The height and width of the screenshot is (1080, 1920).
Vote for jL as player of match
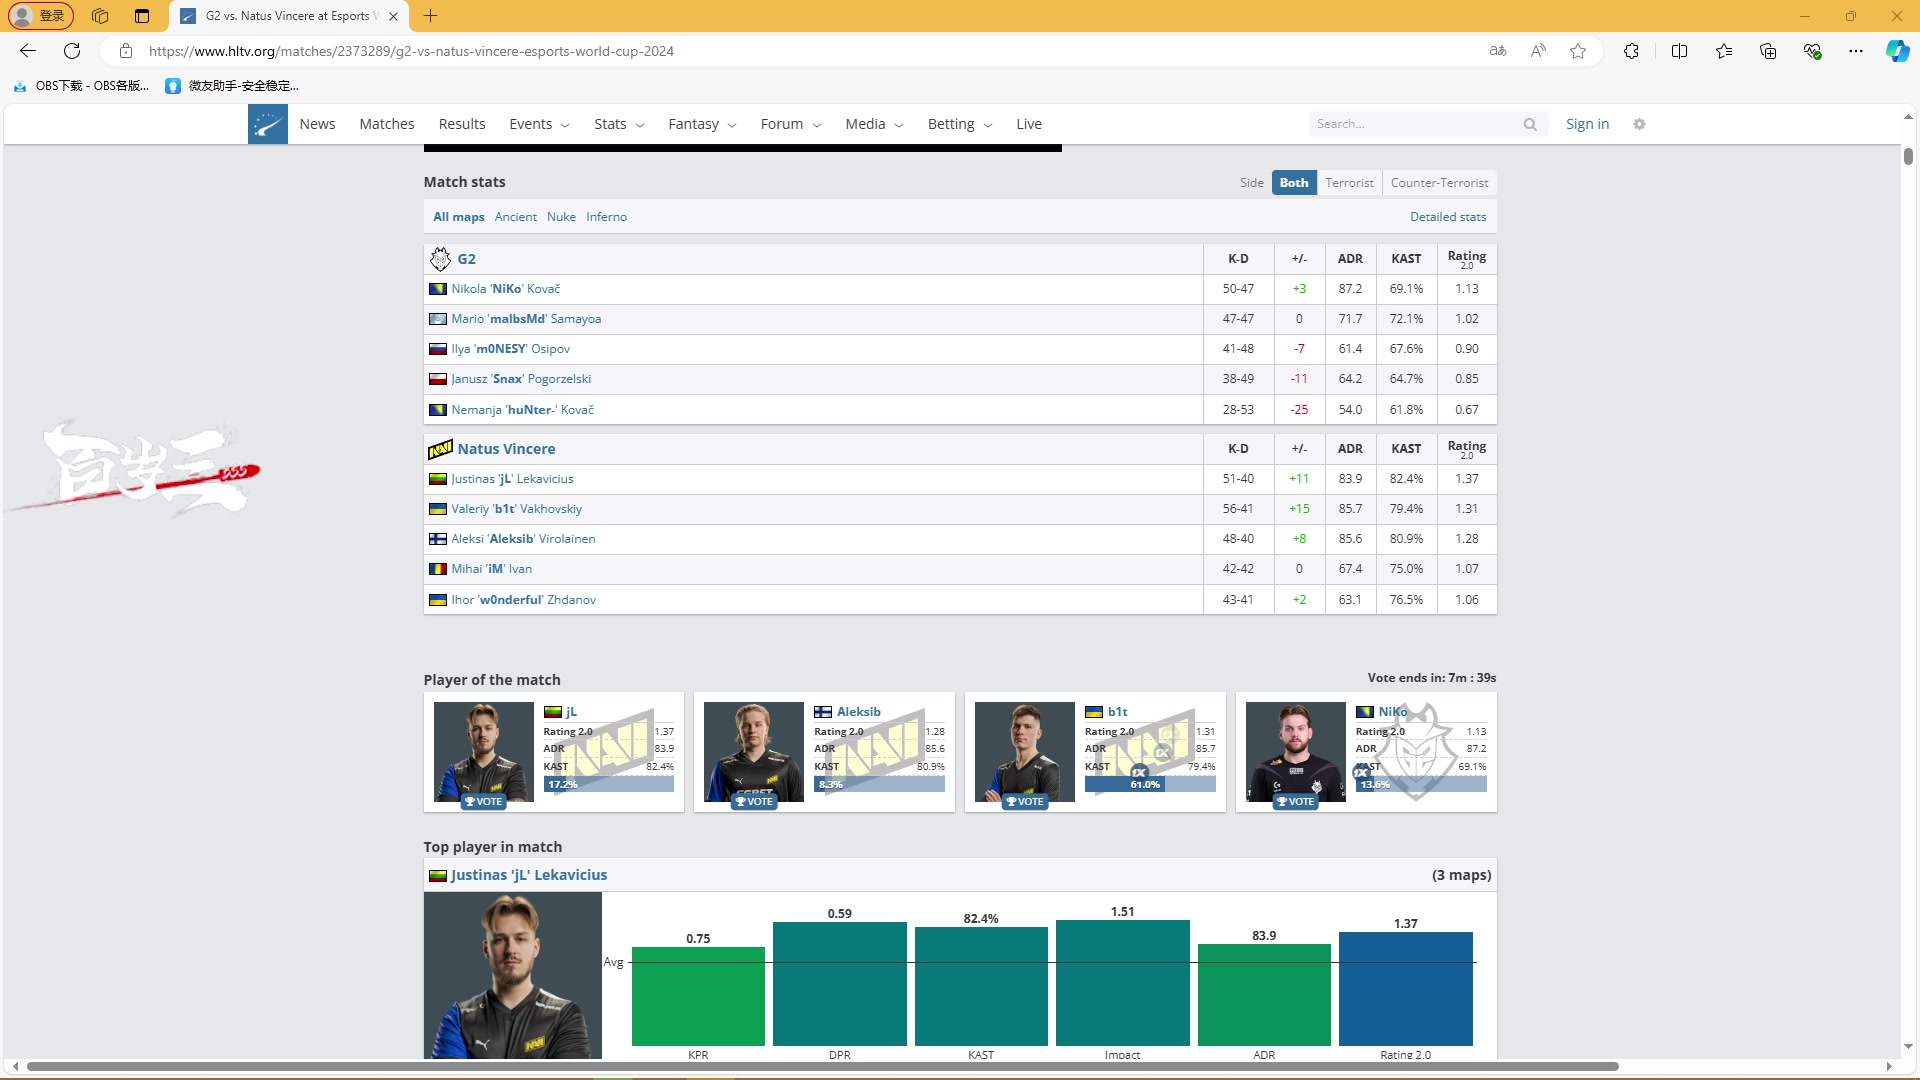pos(484,802)
